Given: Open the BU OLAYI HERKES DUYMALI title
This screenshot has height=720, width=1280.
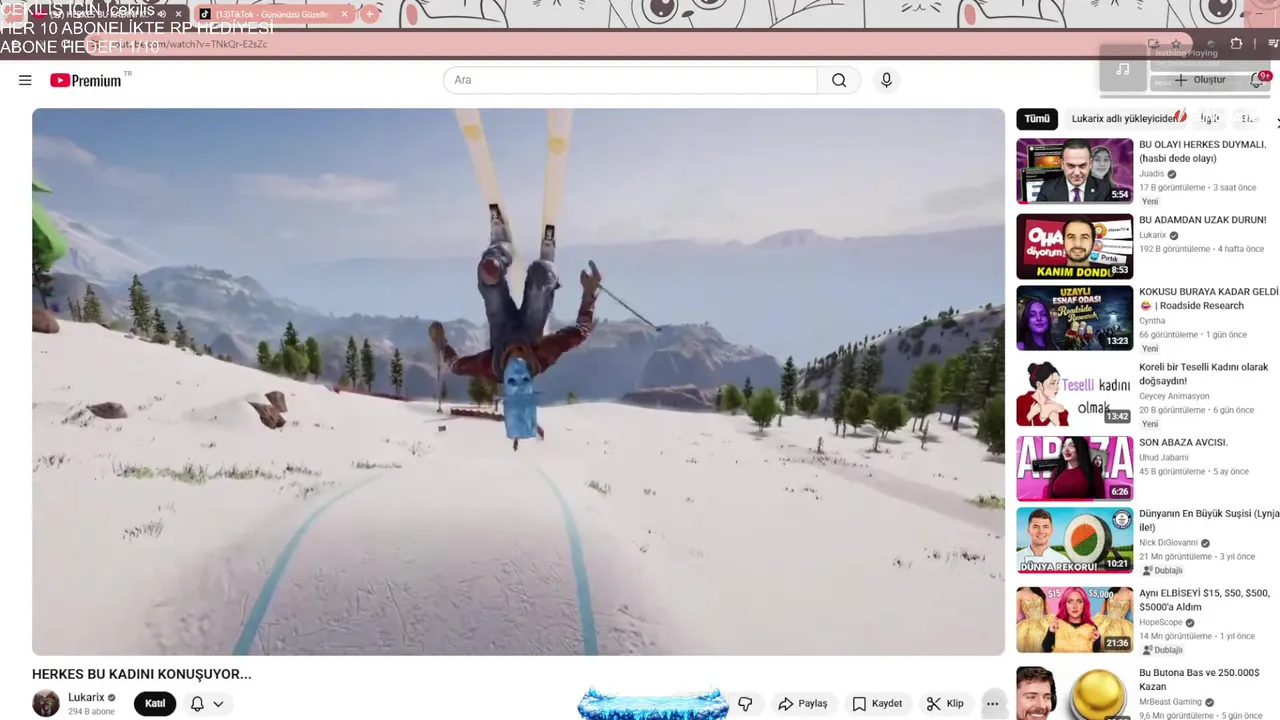Looking at the screenshot, I should pos(1202,151).
